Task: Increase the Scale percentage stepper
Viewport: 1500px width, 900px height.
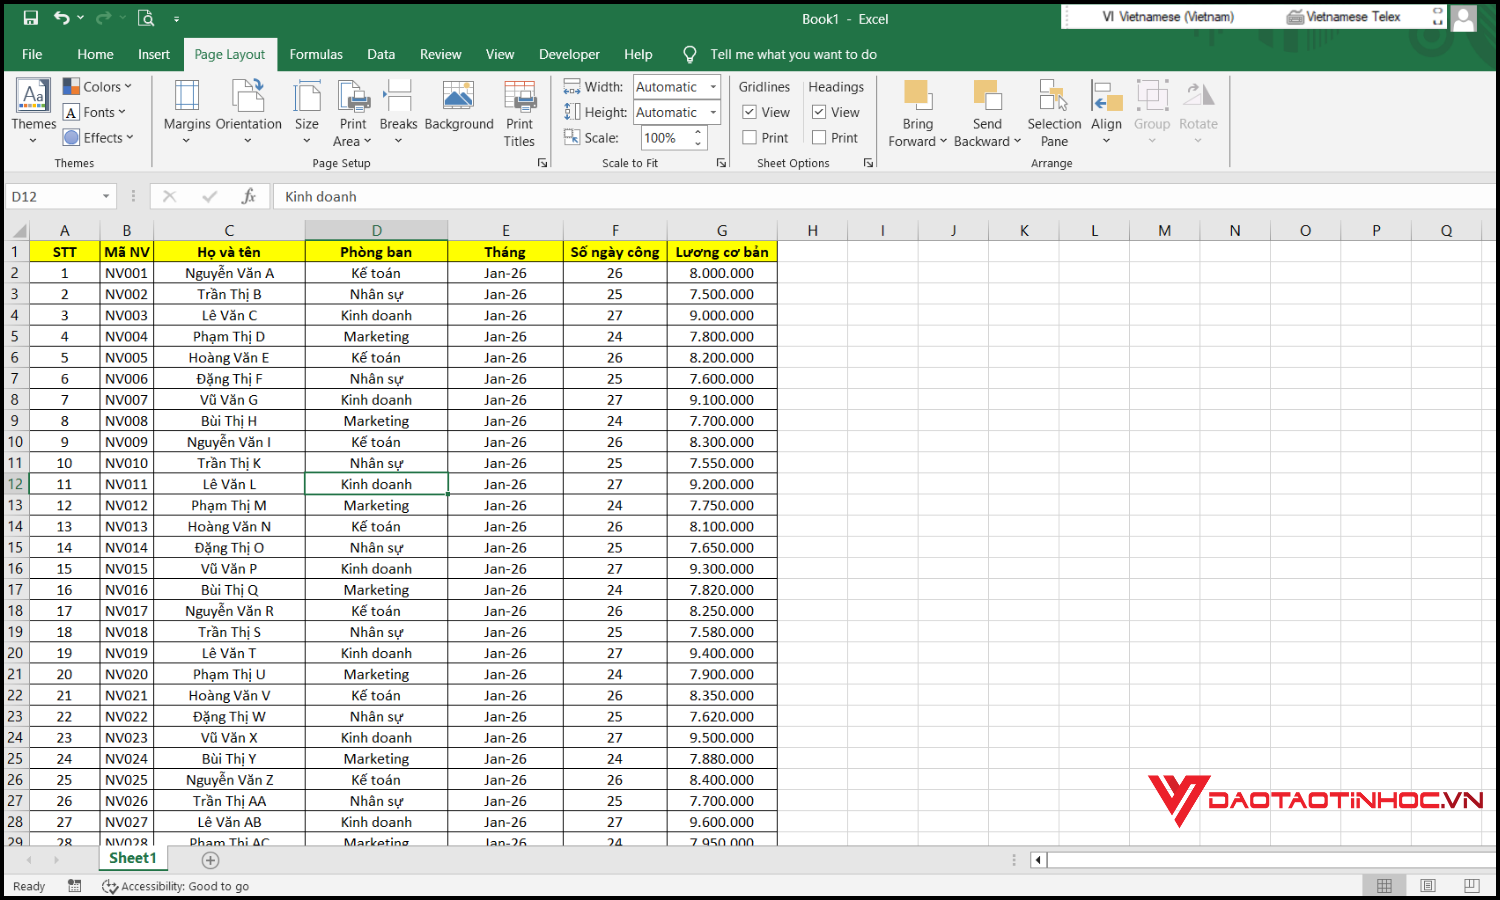Action: (x=697, y=131)
